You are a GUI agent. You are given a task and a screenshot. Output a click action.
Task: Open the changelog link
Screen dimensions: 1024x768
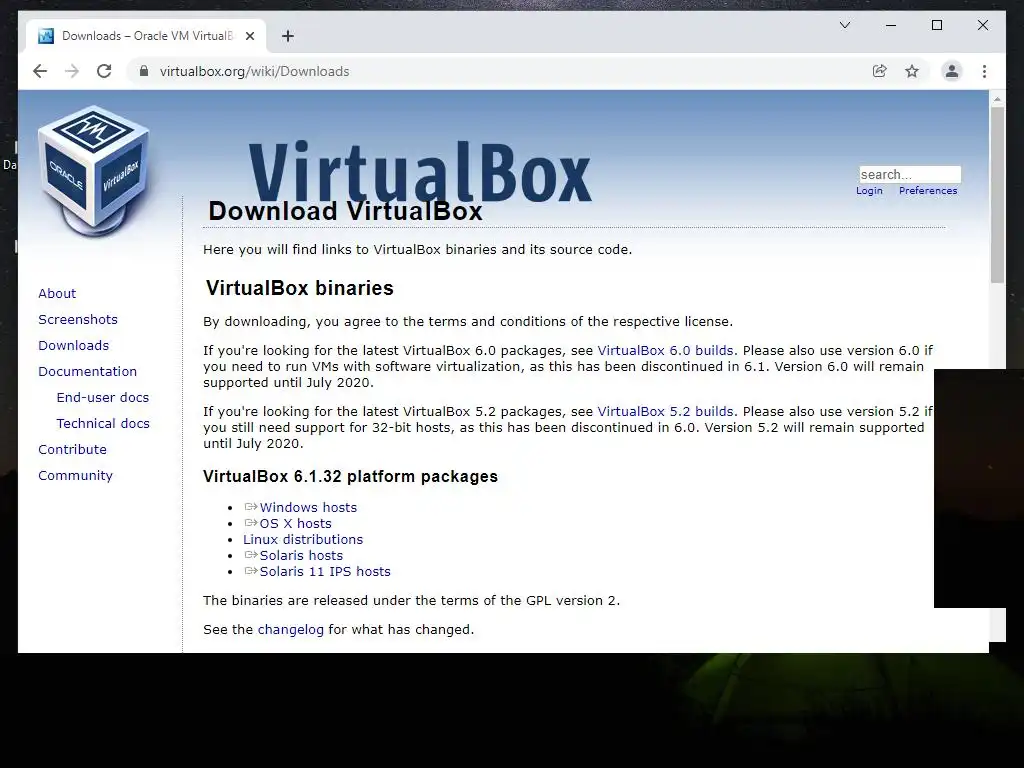291,630
